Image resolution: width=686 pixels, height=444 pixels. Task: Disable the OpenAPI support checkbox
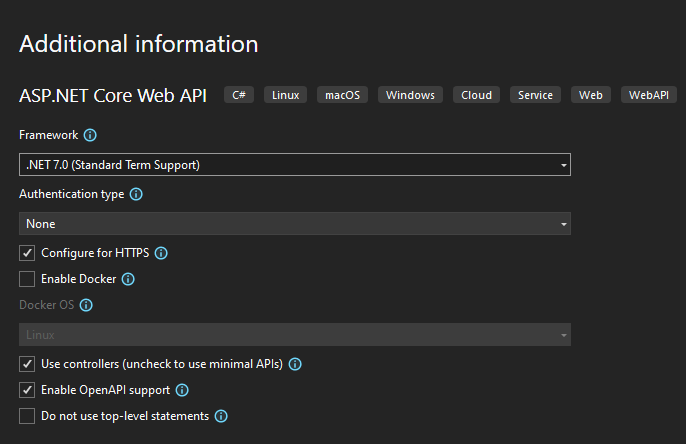pos(27,390)
